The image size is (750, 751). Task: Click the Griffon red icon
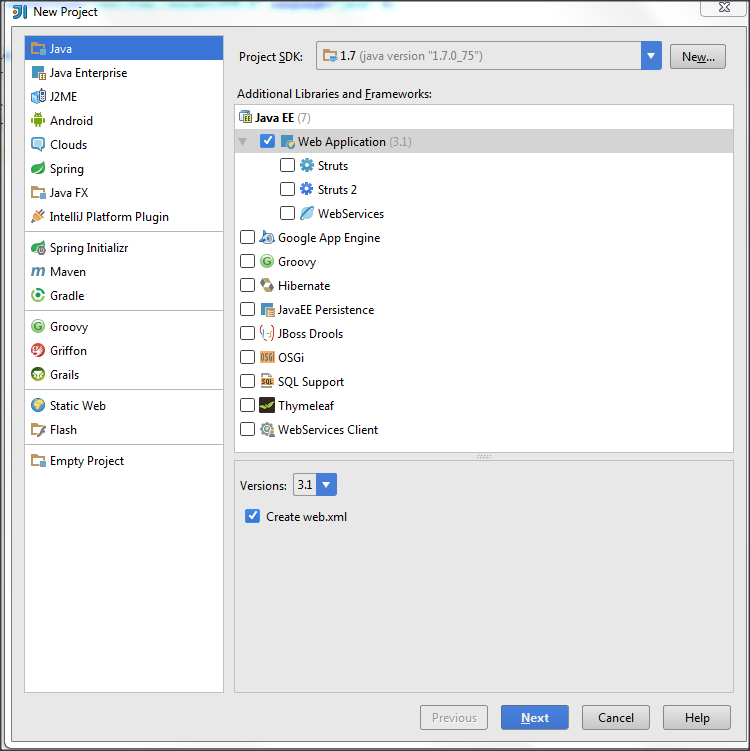pos(38,351)
